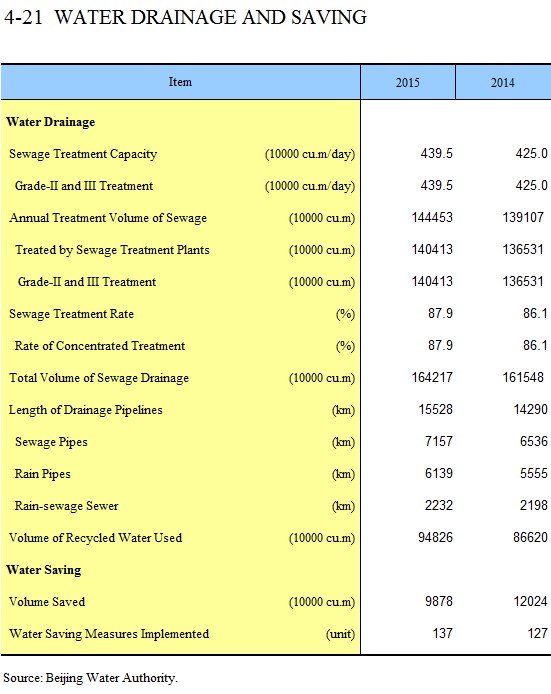Click the Water Saving section heading
551x694 pixels.
pos(43,570)
